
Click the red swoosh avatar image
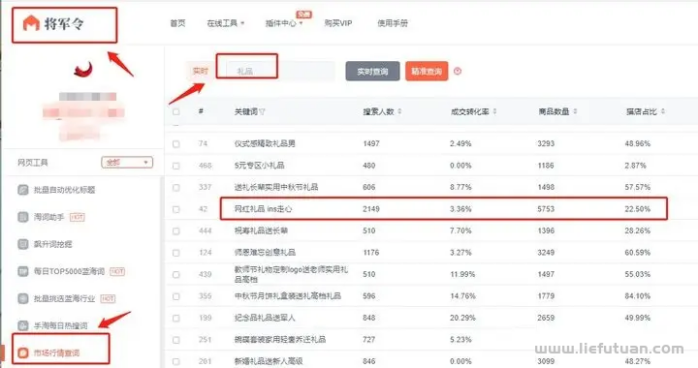click(x=84, y=69)
